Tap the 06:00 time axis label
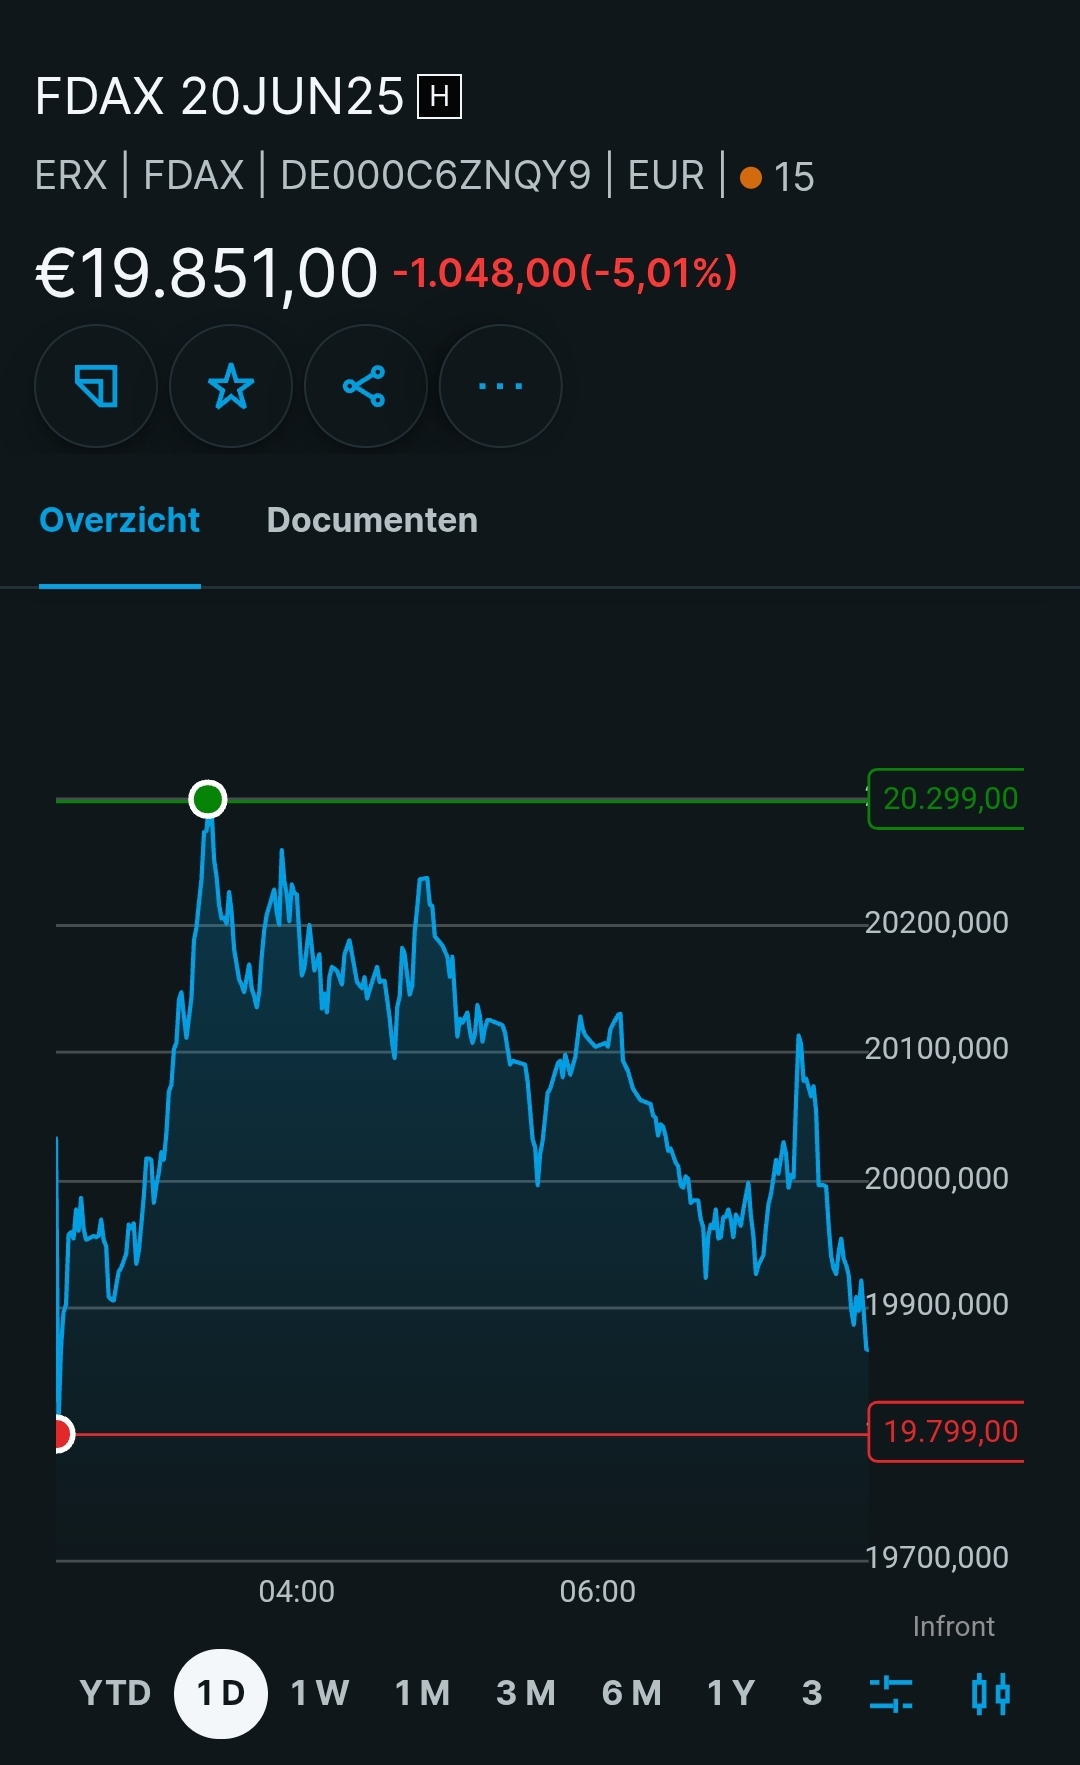 [598, 1591]
